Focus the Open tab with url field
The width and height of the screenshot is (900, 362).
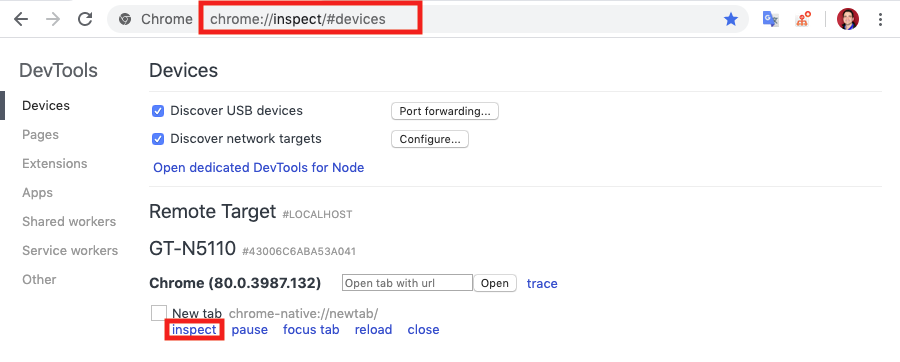[407, 283]
